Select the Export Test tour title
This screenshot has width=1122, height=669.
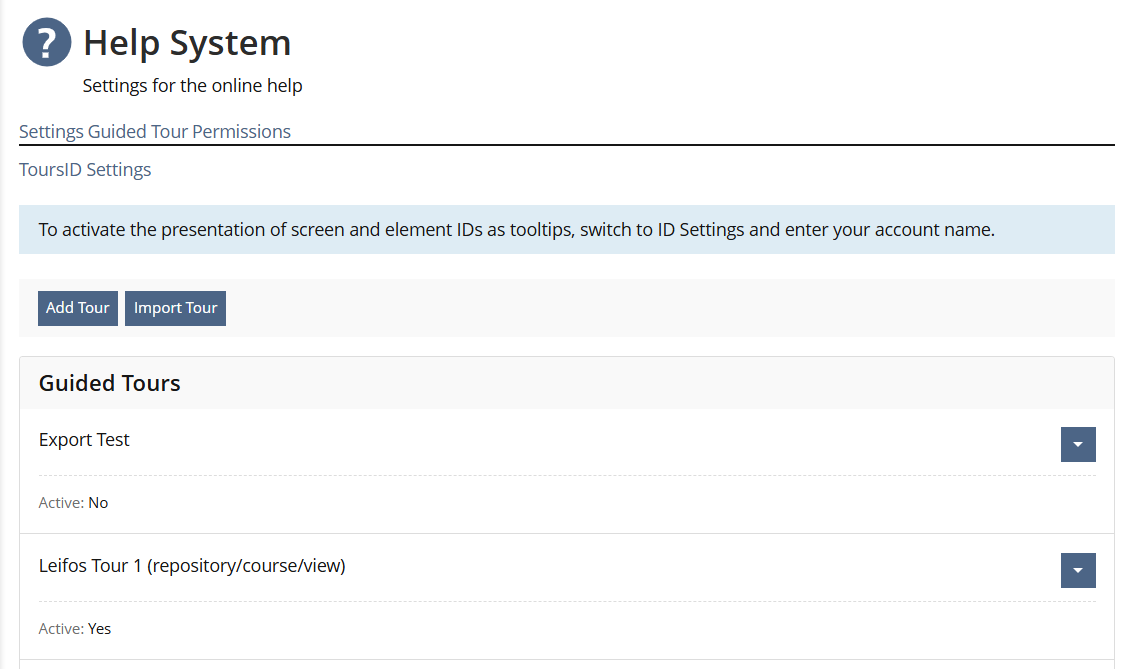click(x=84, y=440)
